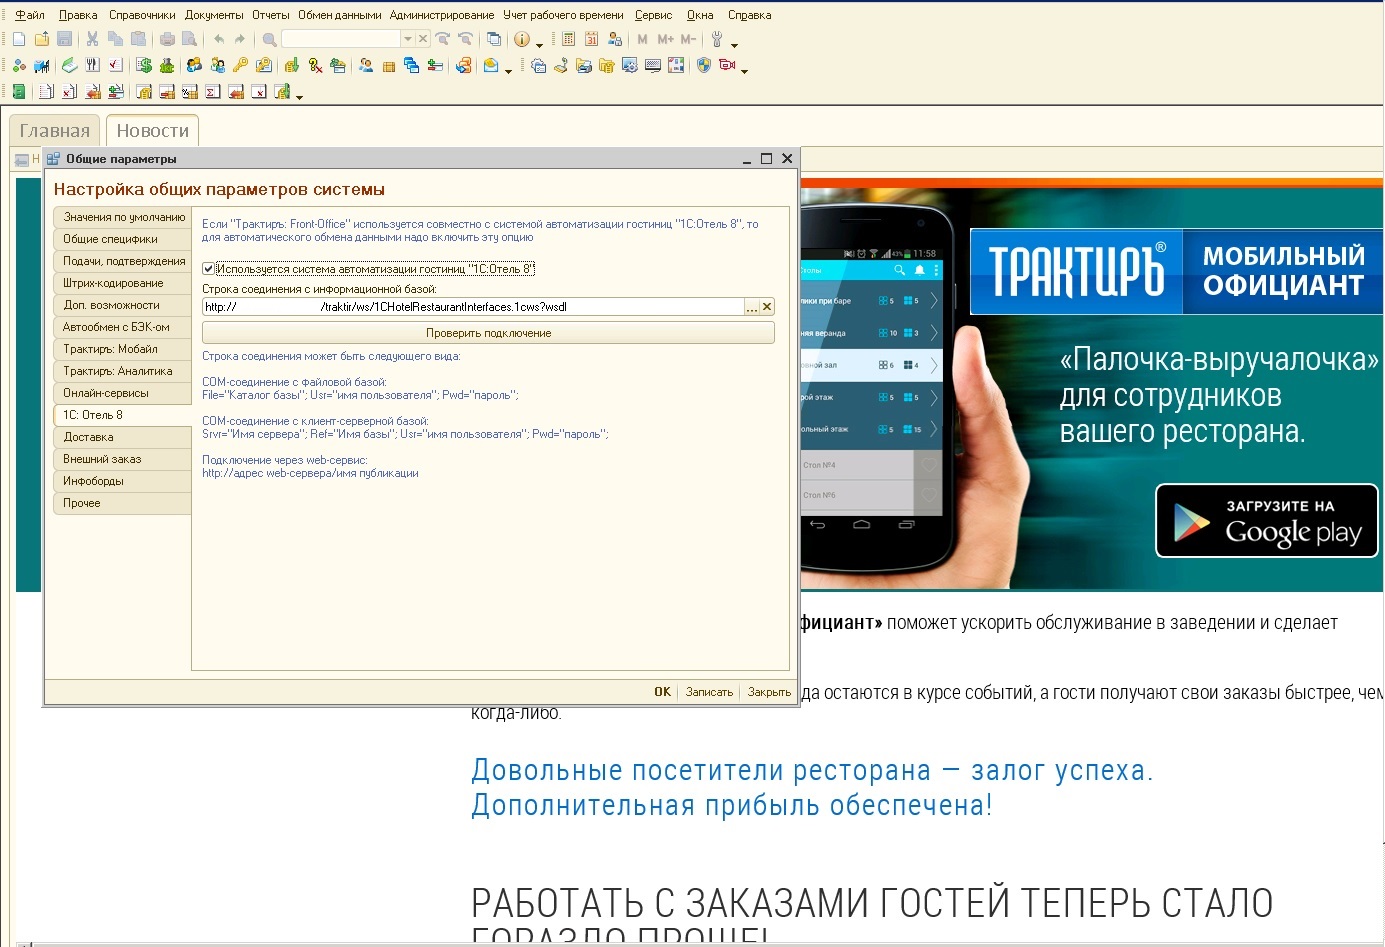
Task: Open the Справочники menu
Action: click(x=142, y=15)
